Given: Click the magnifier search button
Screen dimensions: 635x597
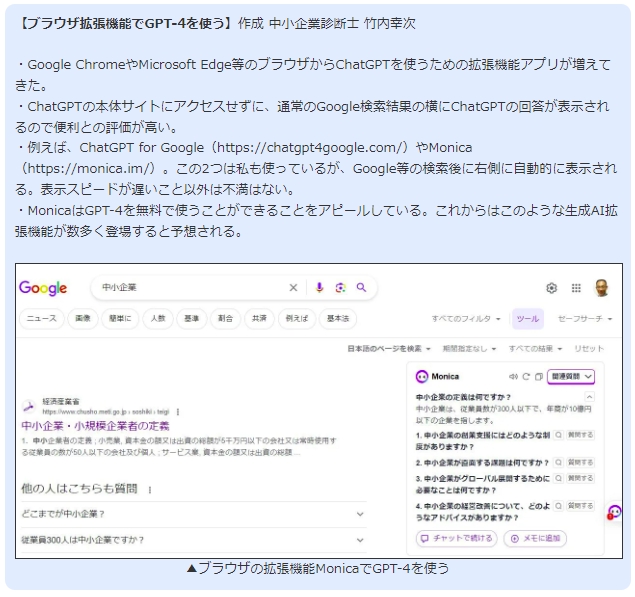Looking at the screenshot, I should pyautogui.click(x=361, y=288).
